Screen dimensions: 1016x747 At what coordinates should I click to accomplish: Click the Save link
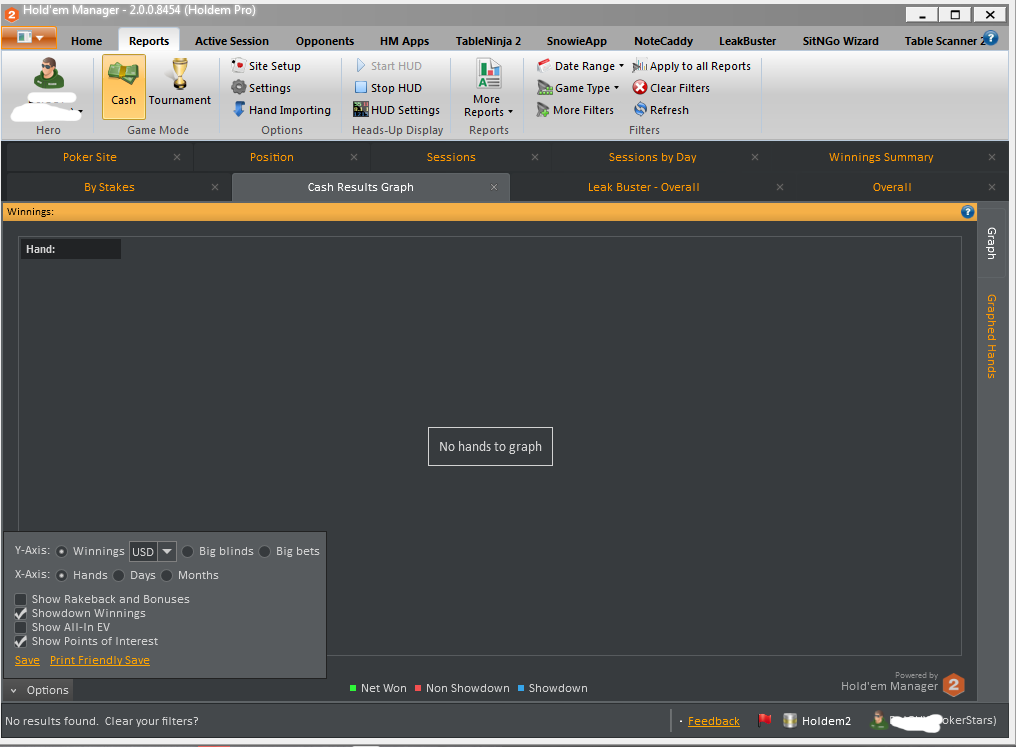coord(27,660)
